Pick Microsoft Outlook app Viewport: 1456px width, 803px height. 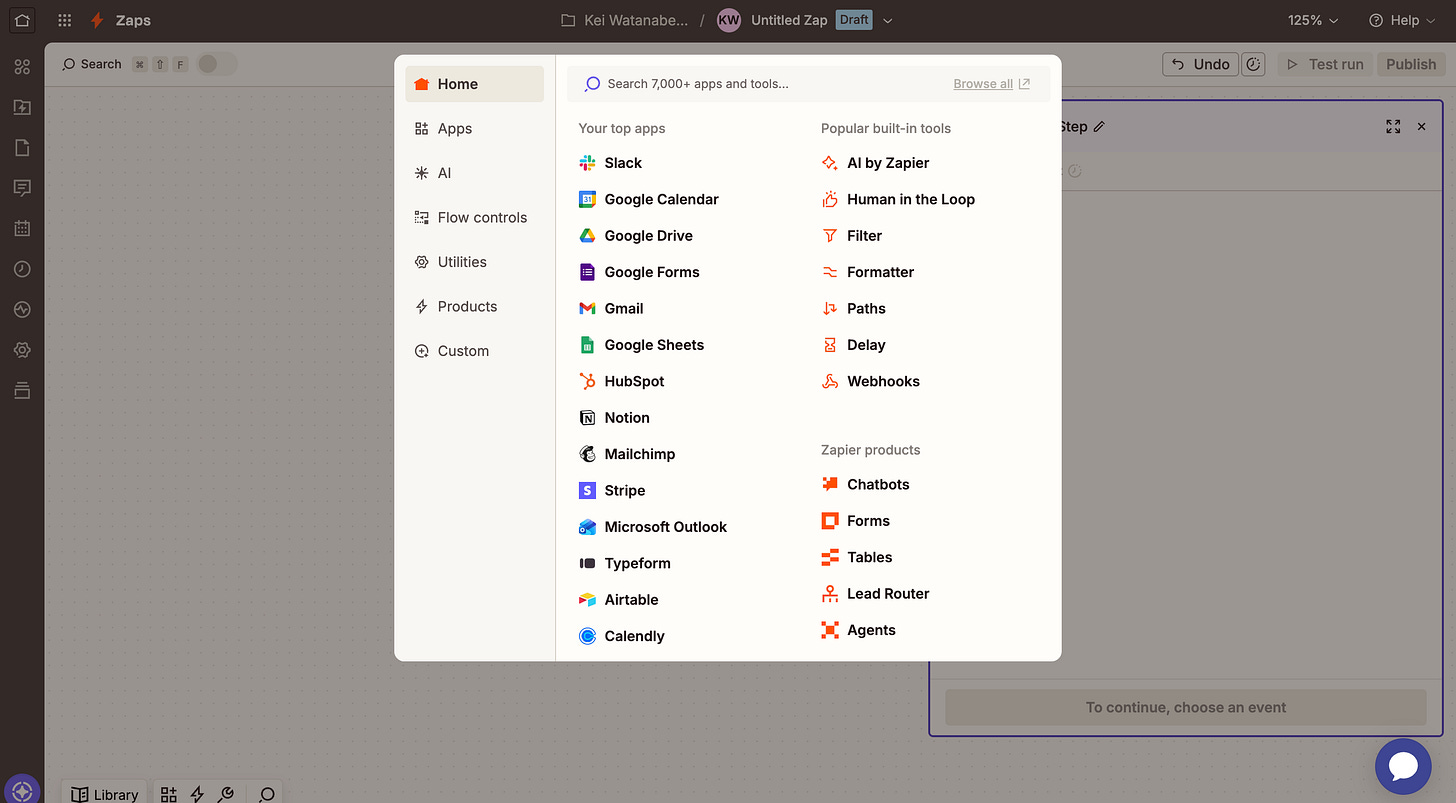point(653,527)
